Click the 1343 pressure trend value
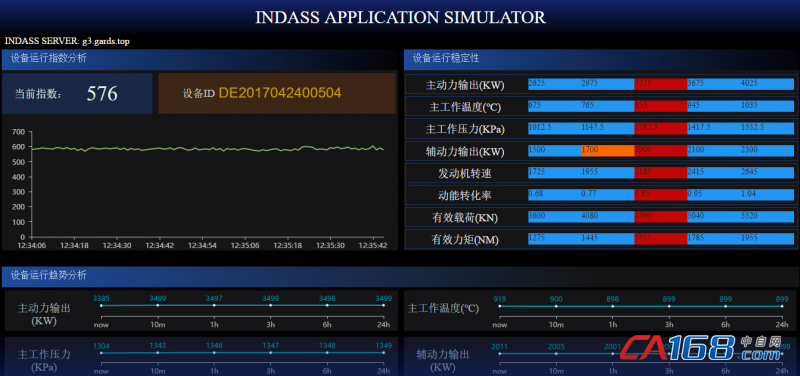Viewport: 800px width, 376px height. [158, 345]
